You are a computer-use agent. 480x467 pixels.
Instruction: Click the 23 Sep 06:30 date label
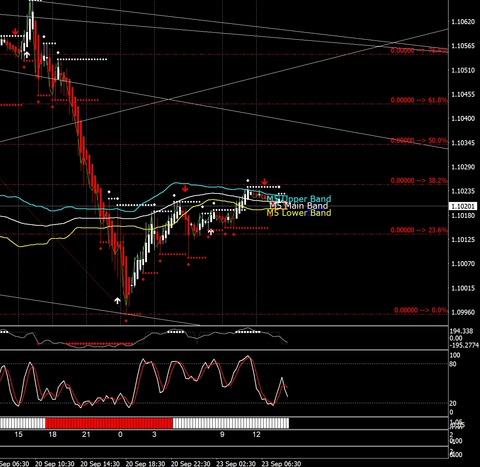(281, 464)
